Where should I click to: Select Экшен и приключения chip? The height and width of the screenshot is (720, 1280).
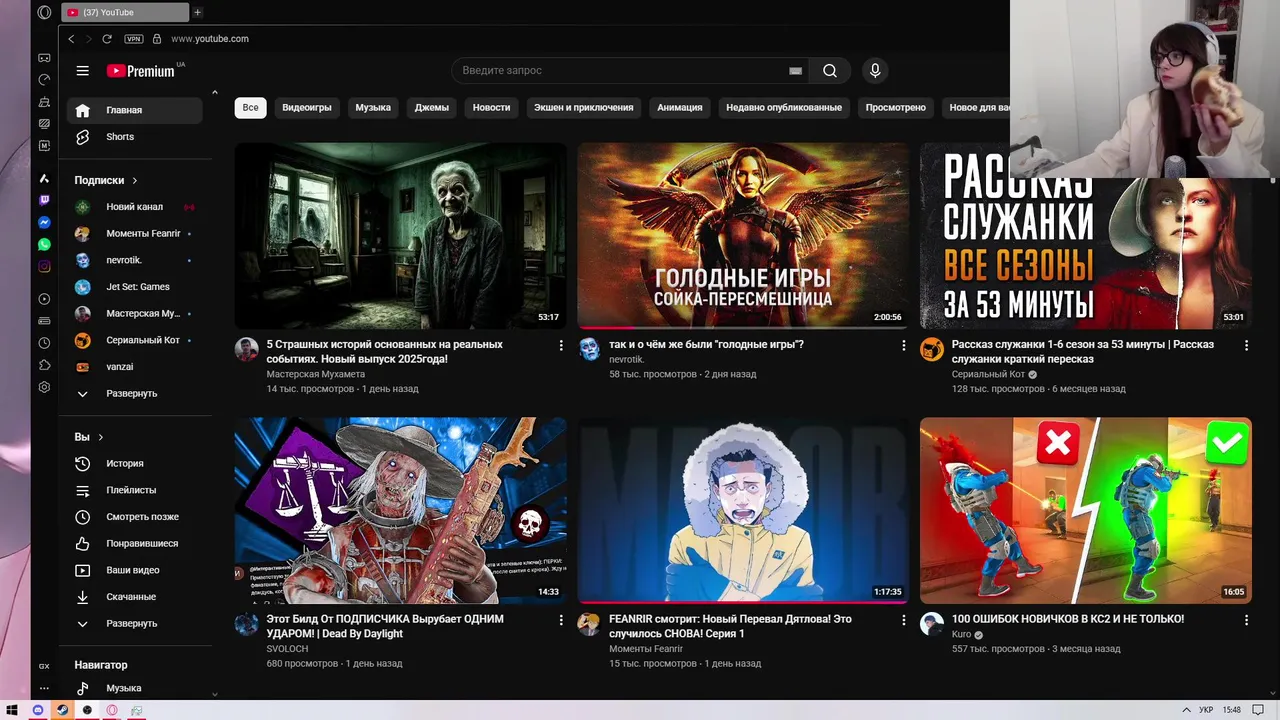(583, 107)
